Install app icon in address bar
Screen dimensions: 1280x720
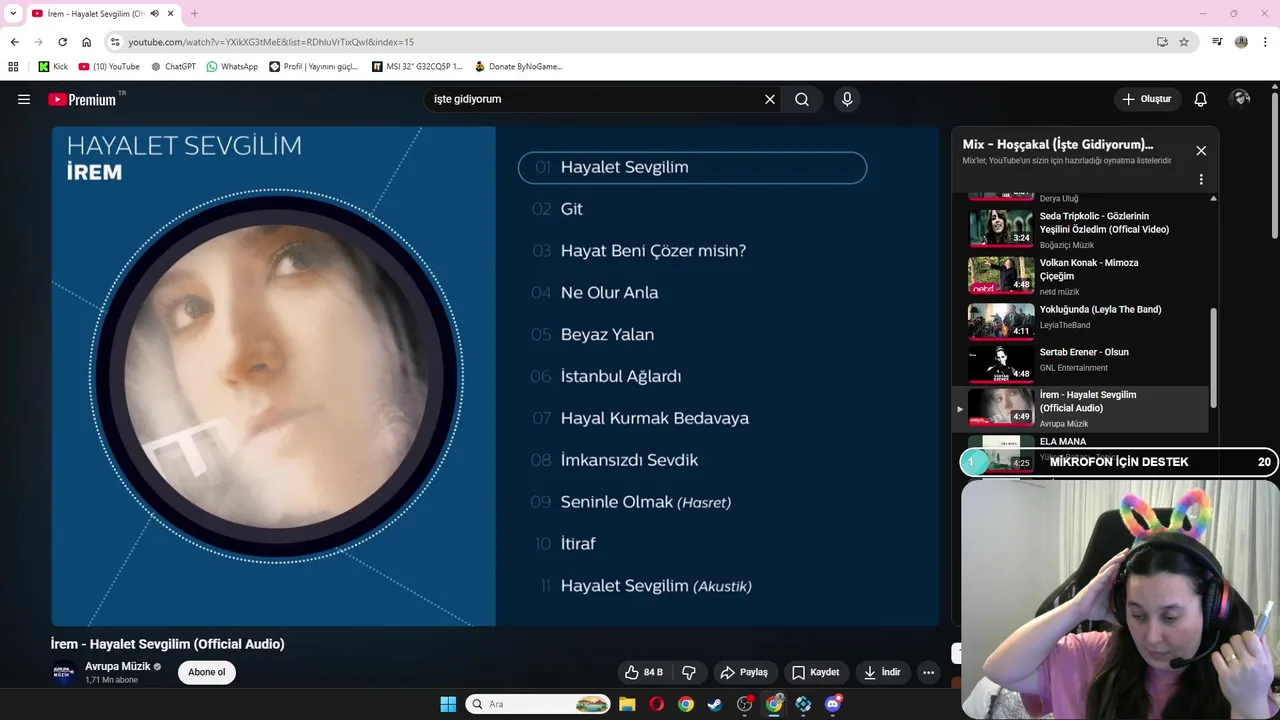pos(1162,42)
